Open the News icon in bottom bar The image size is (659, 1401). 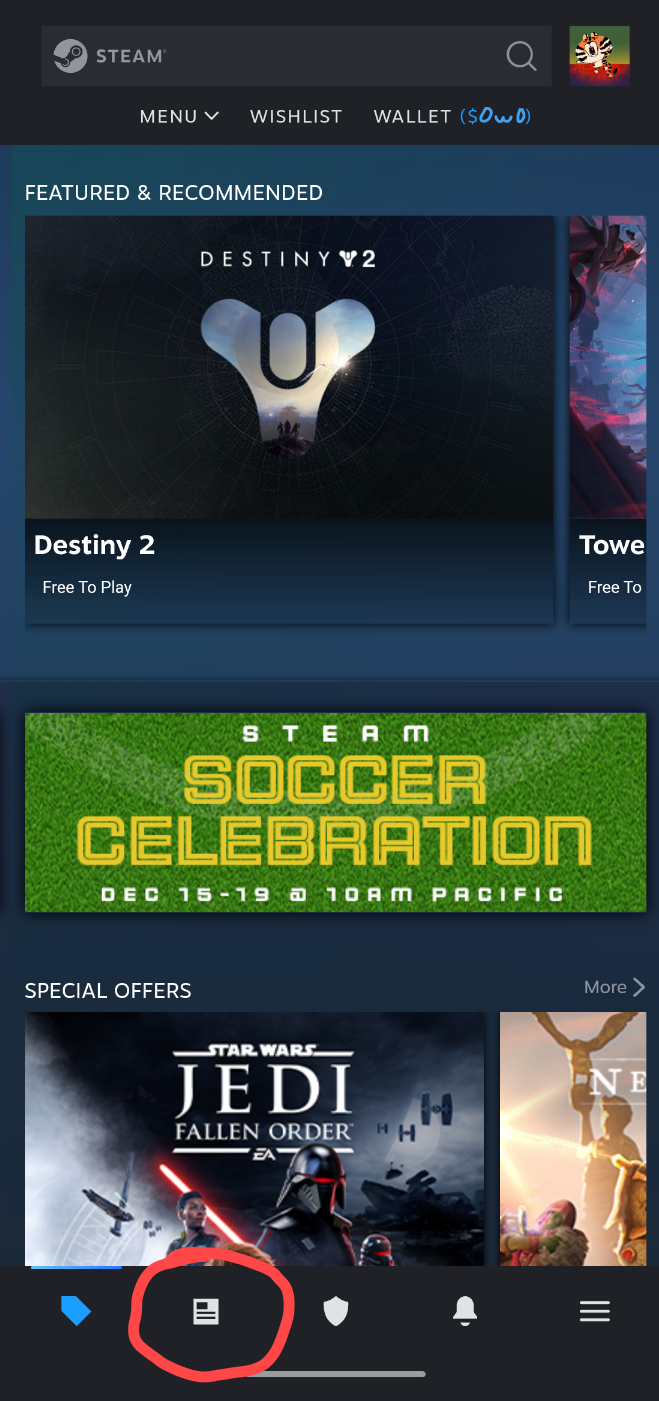[206, 1311]
